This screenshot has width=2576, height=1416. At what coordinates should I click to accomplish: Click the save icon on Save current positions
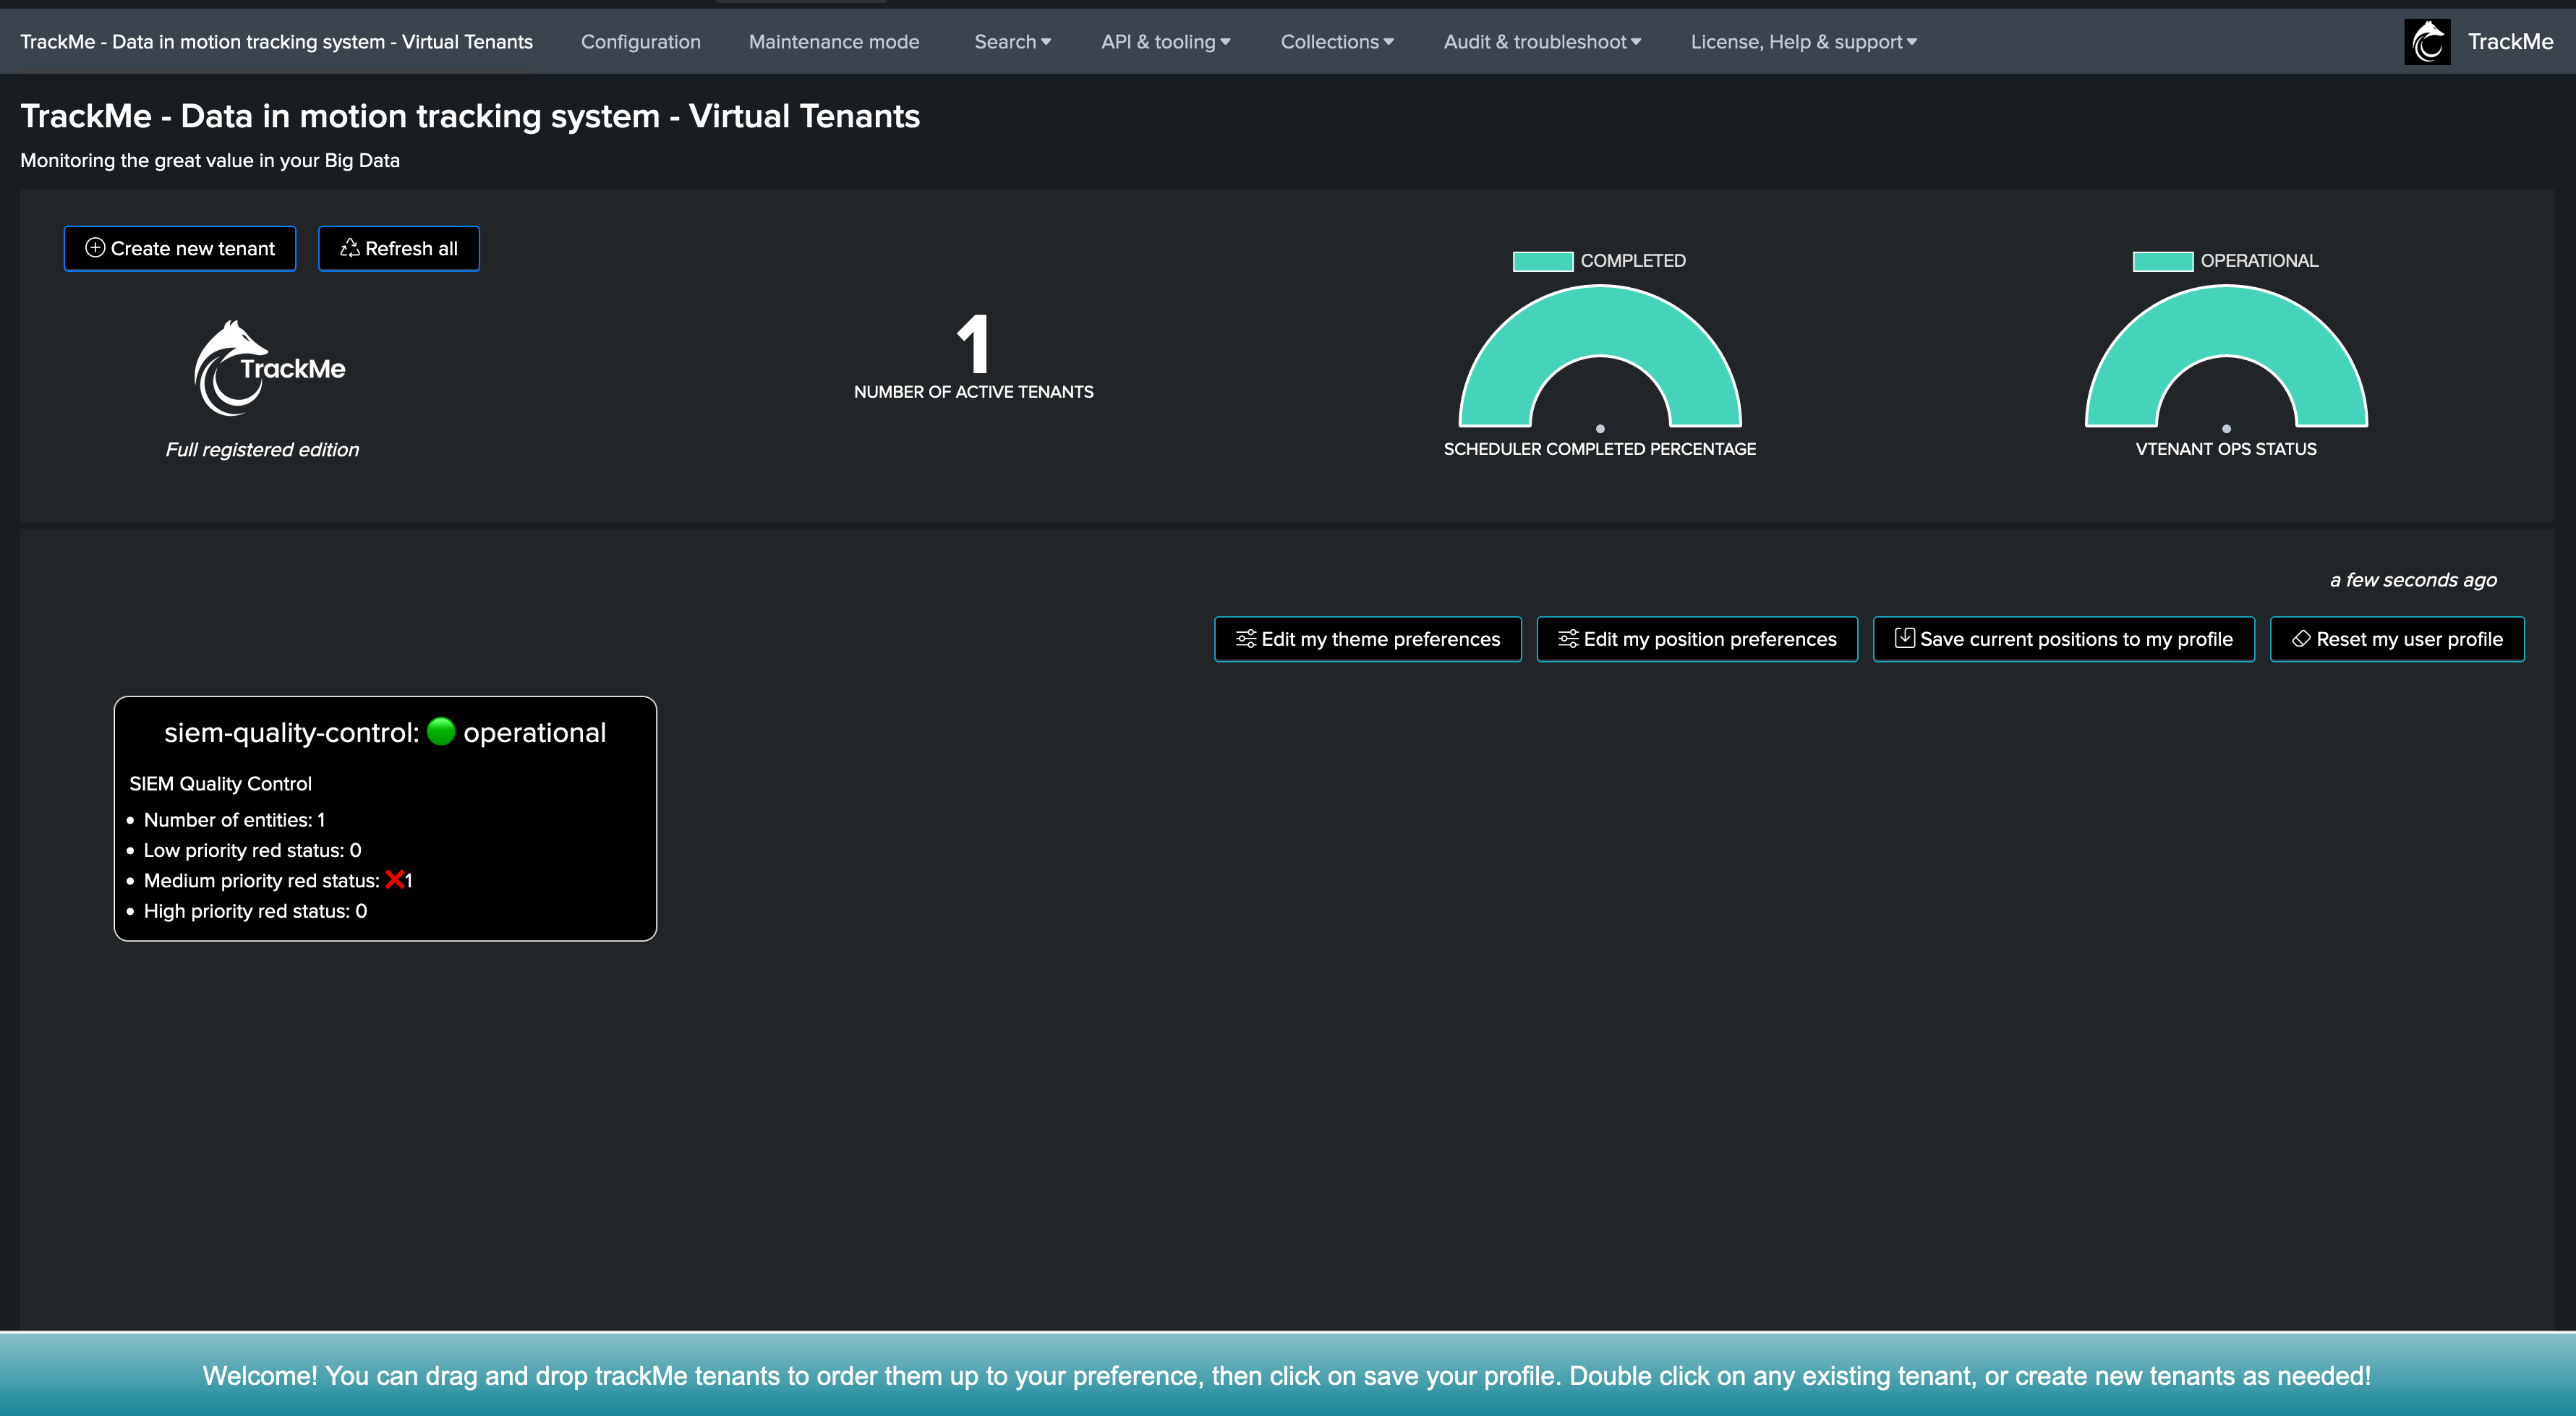1904,638
